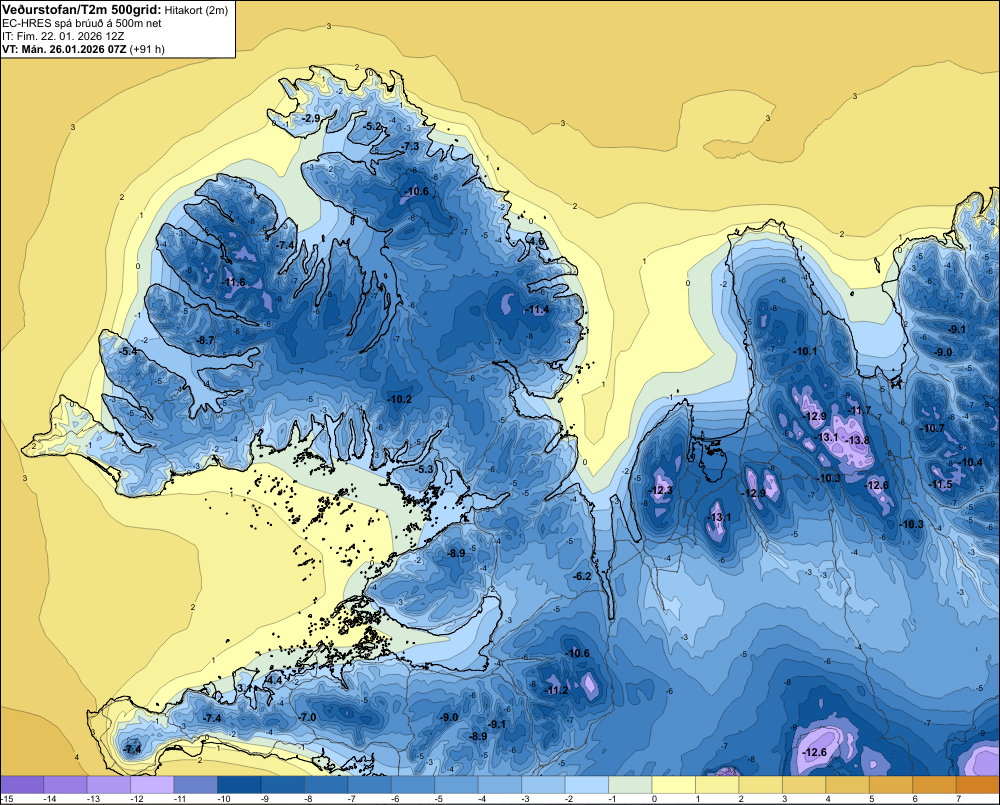Click the -6.2 temperature label
The image size is (1000, 805).
pyautogui.click(x=582, y=576)
